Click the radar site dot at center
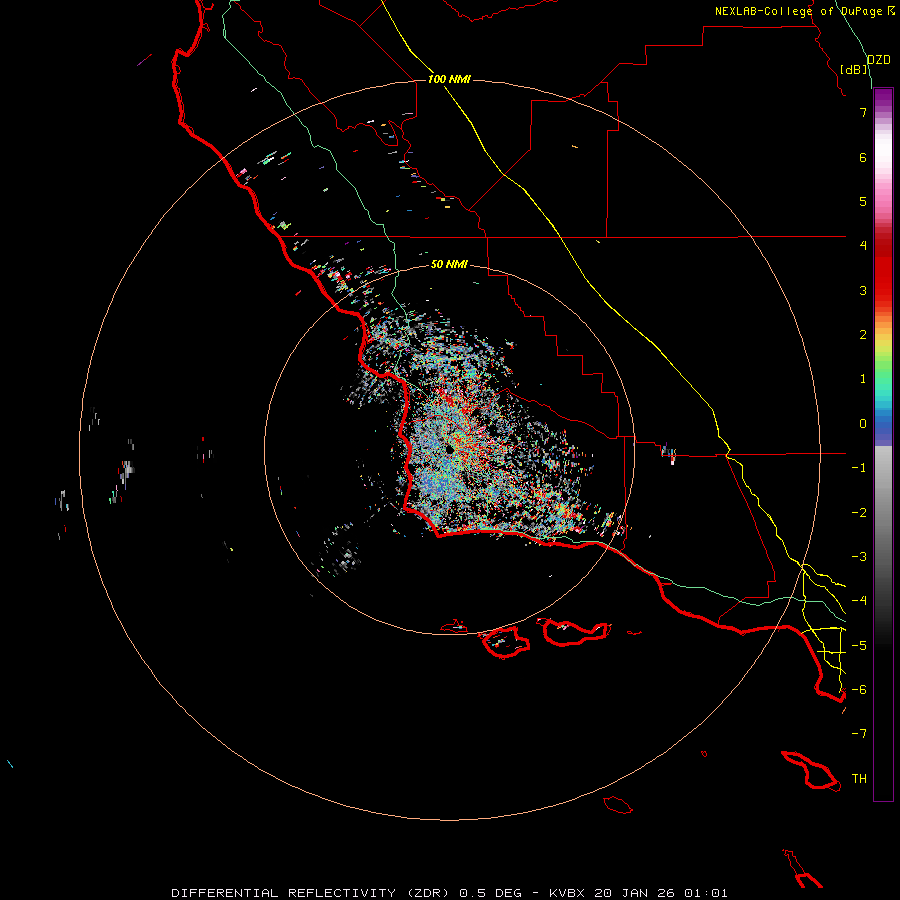Screen dimensions: 900x900 pyautogui.click(x=450, y=449)
